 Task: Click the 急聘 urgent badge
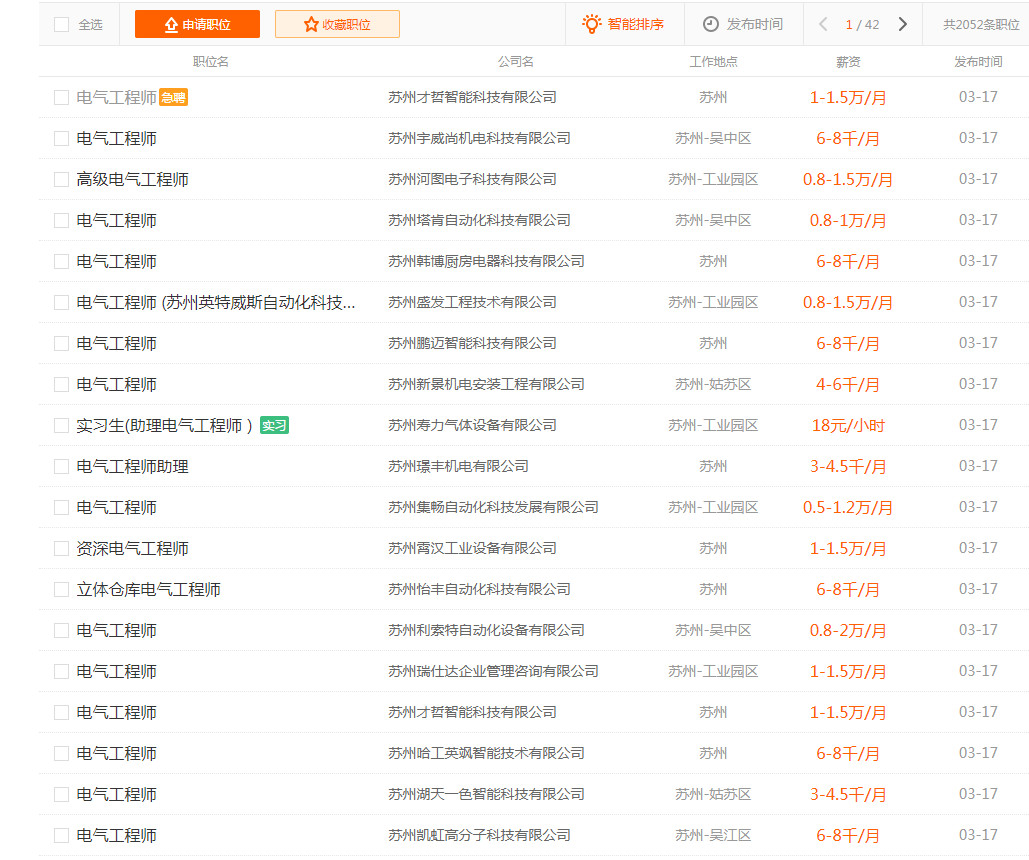coord(173,98)
